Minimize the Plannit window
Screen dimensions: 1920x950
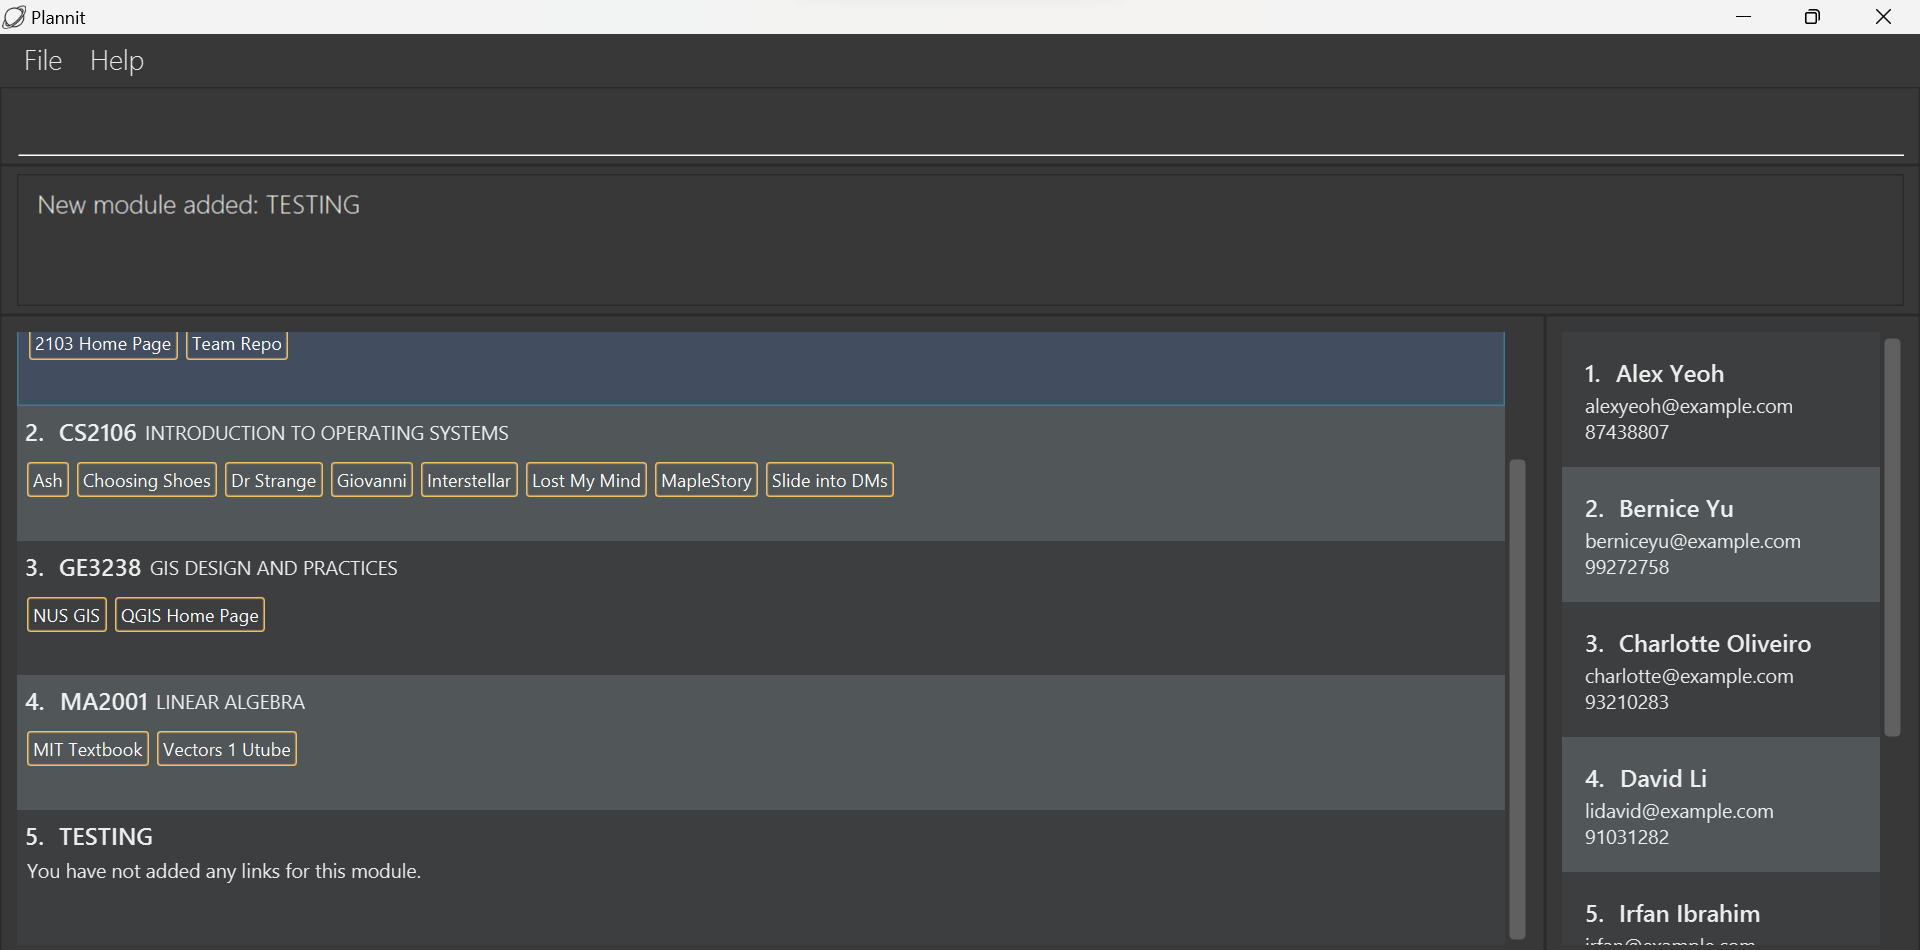pos(1744,17)
